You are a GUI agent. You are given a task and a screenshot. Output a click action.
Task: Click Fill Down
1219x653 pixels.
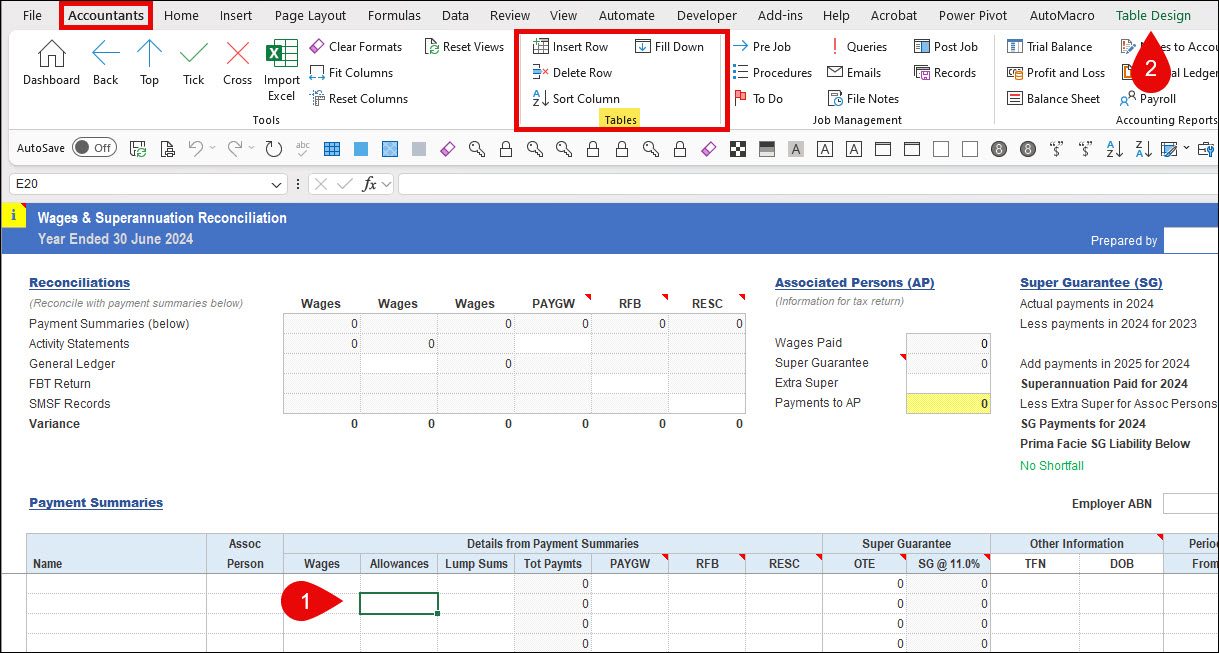click(669, 47)
